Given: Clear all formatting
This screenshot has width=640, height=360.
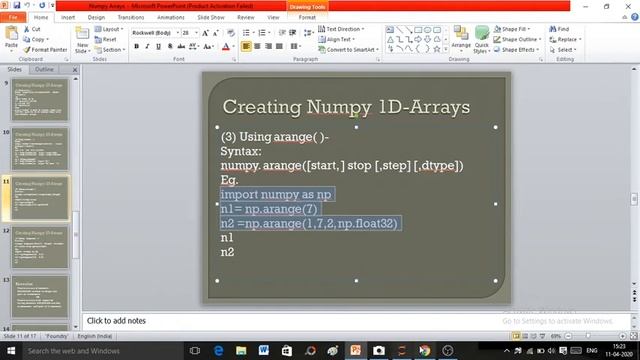Looking at the screenshot, I should (231, 33).
